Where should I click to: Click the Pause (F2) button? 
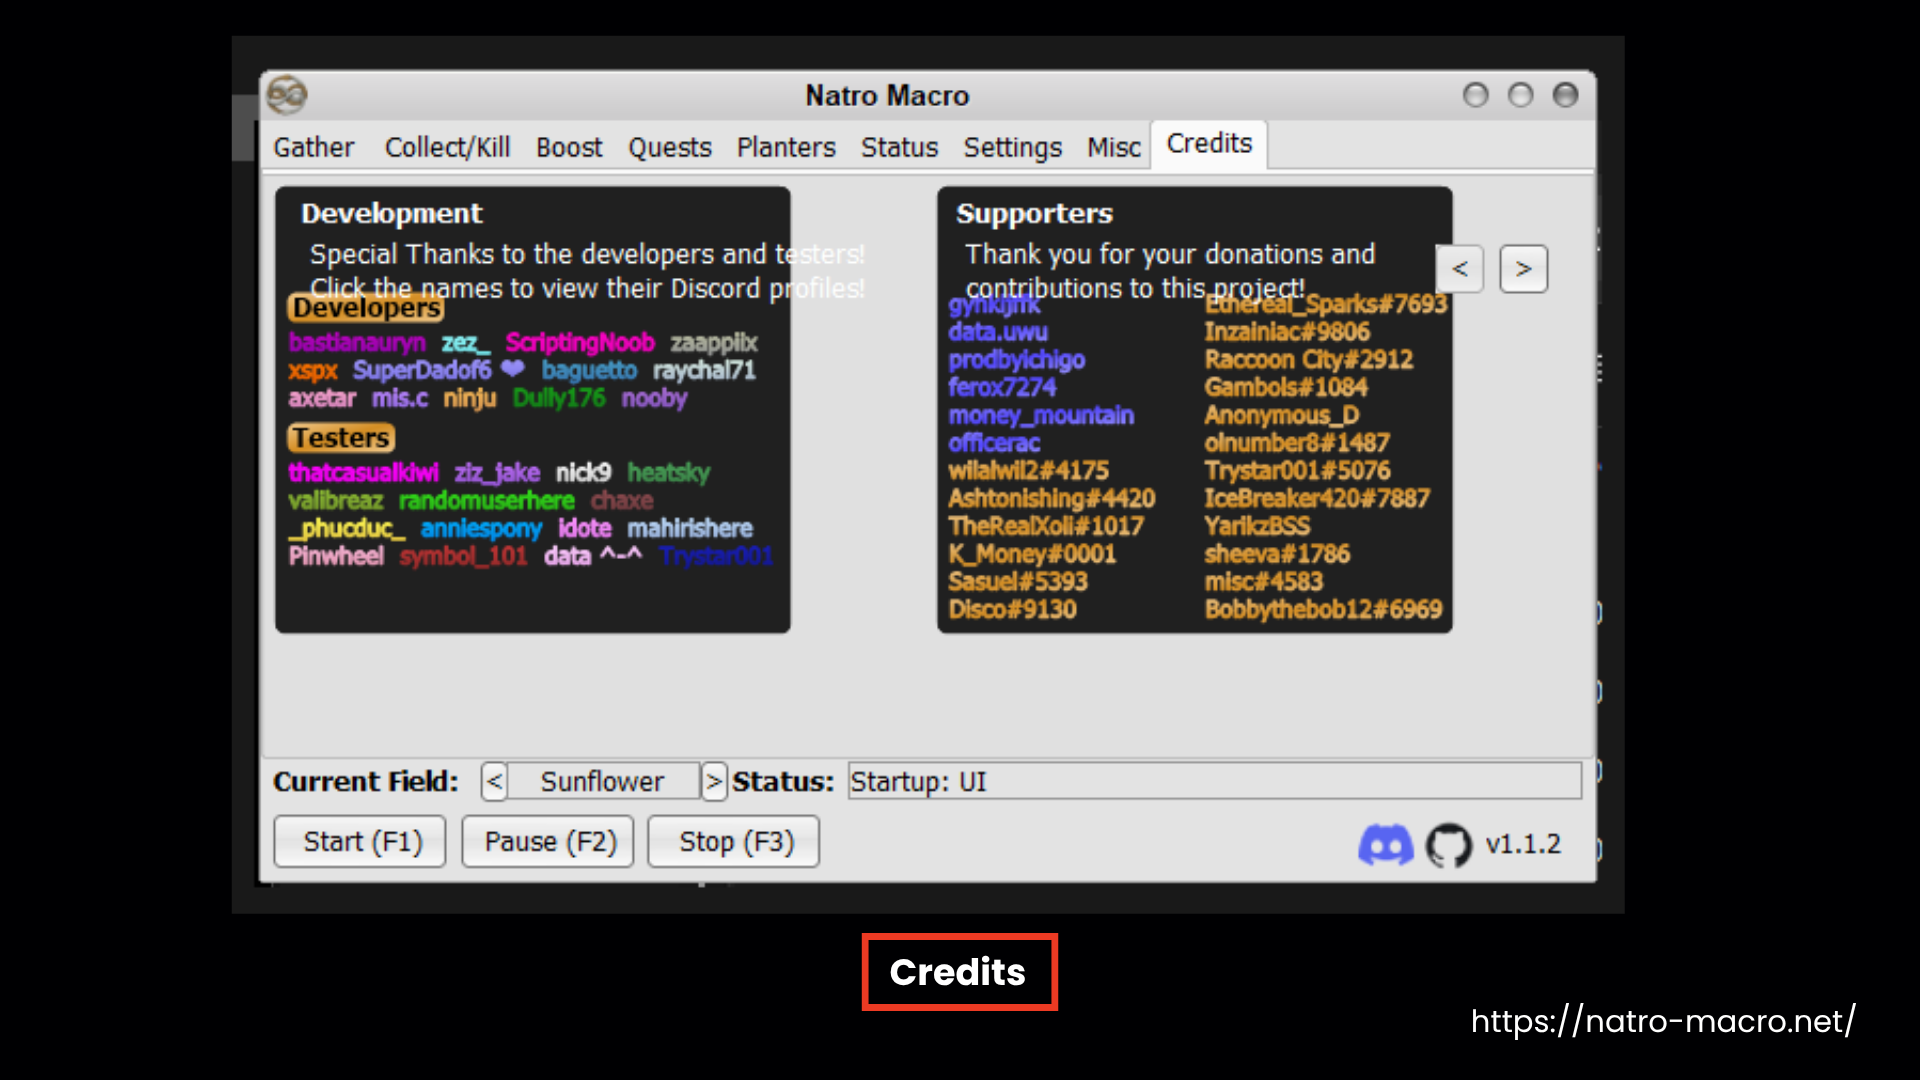(x=548, y=842)
